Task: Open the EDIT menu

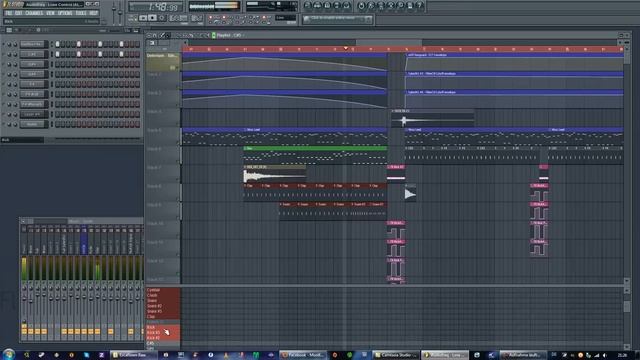Action: [18, 13]
